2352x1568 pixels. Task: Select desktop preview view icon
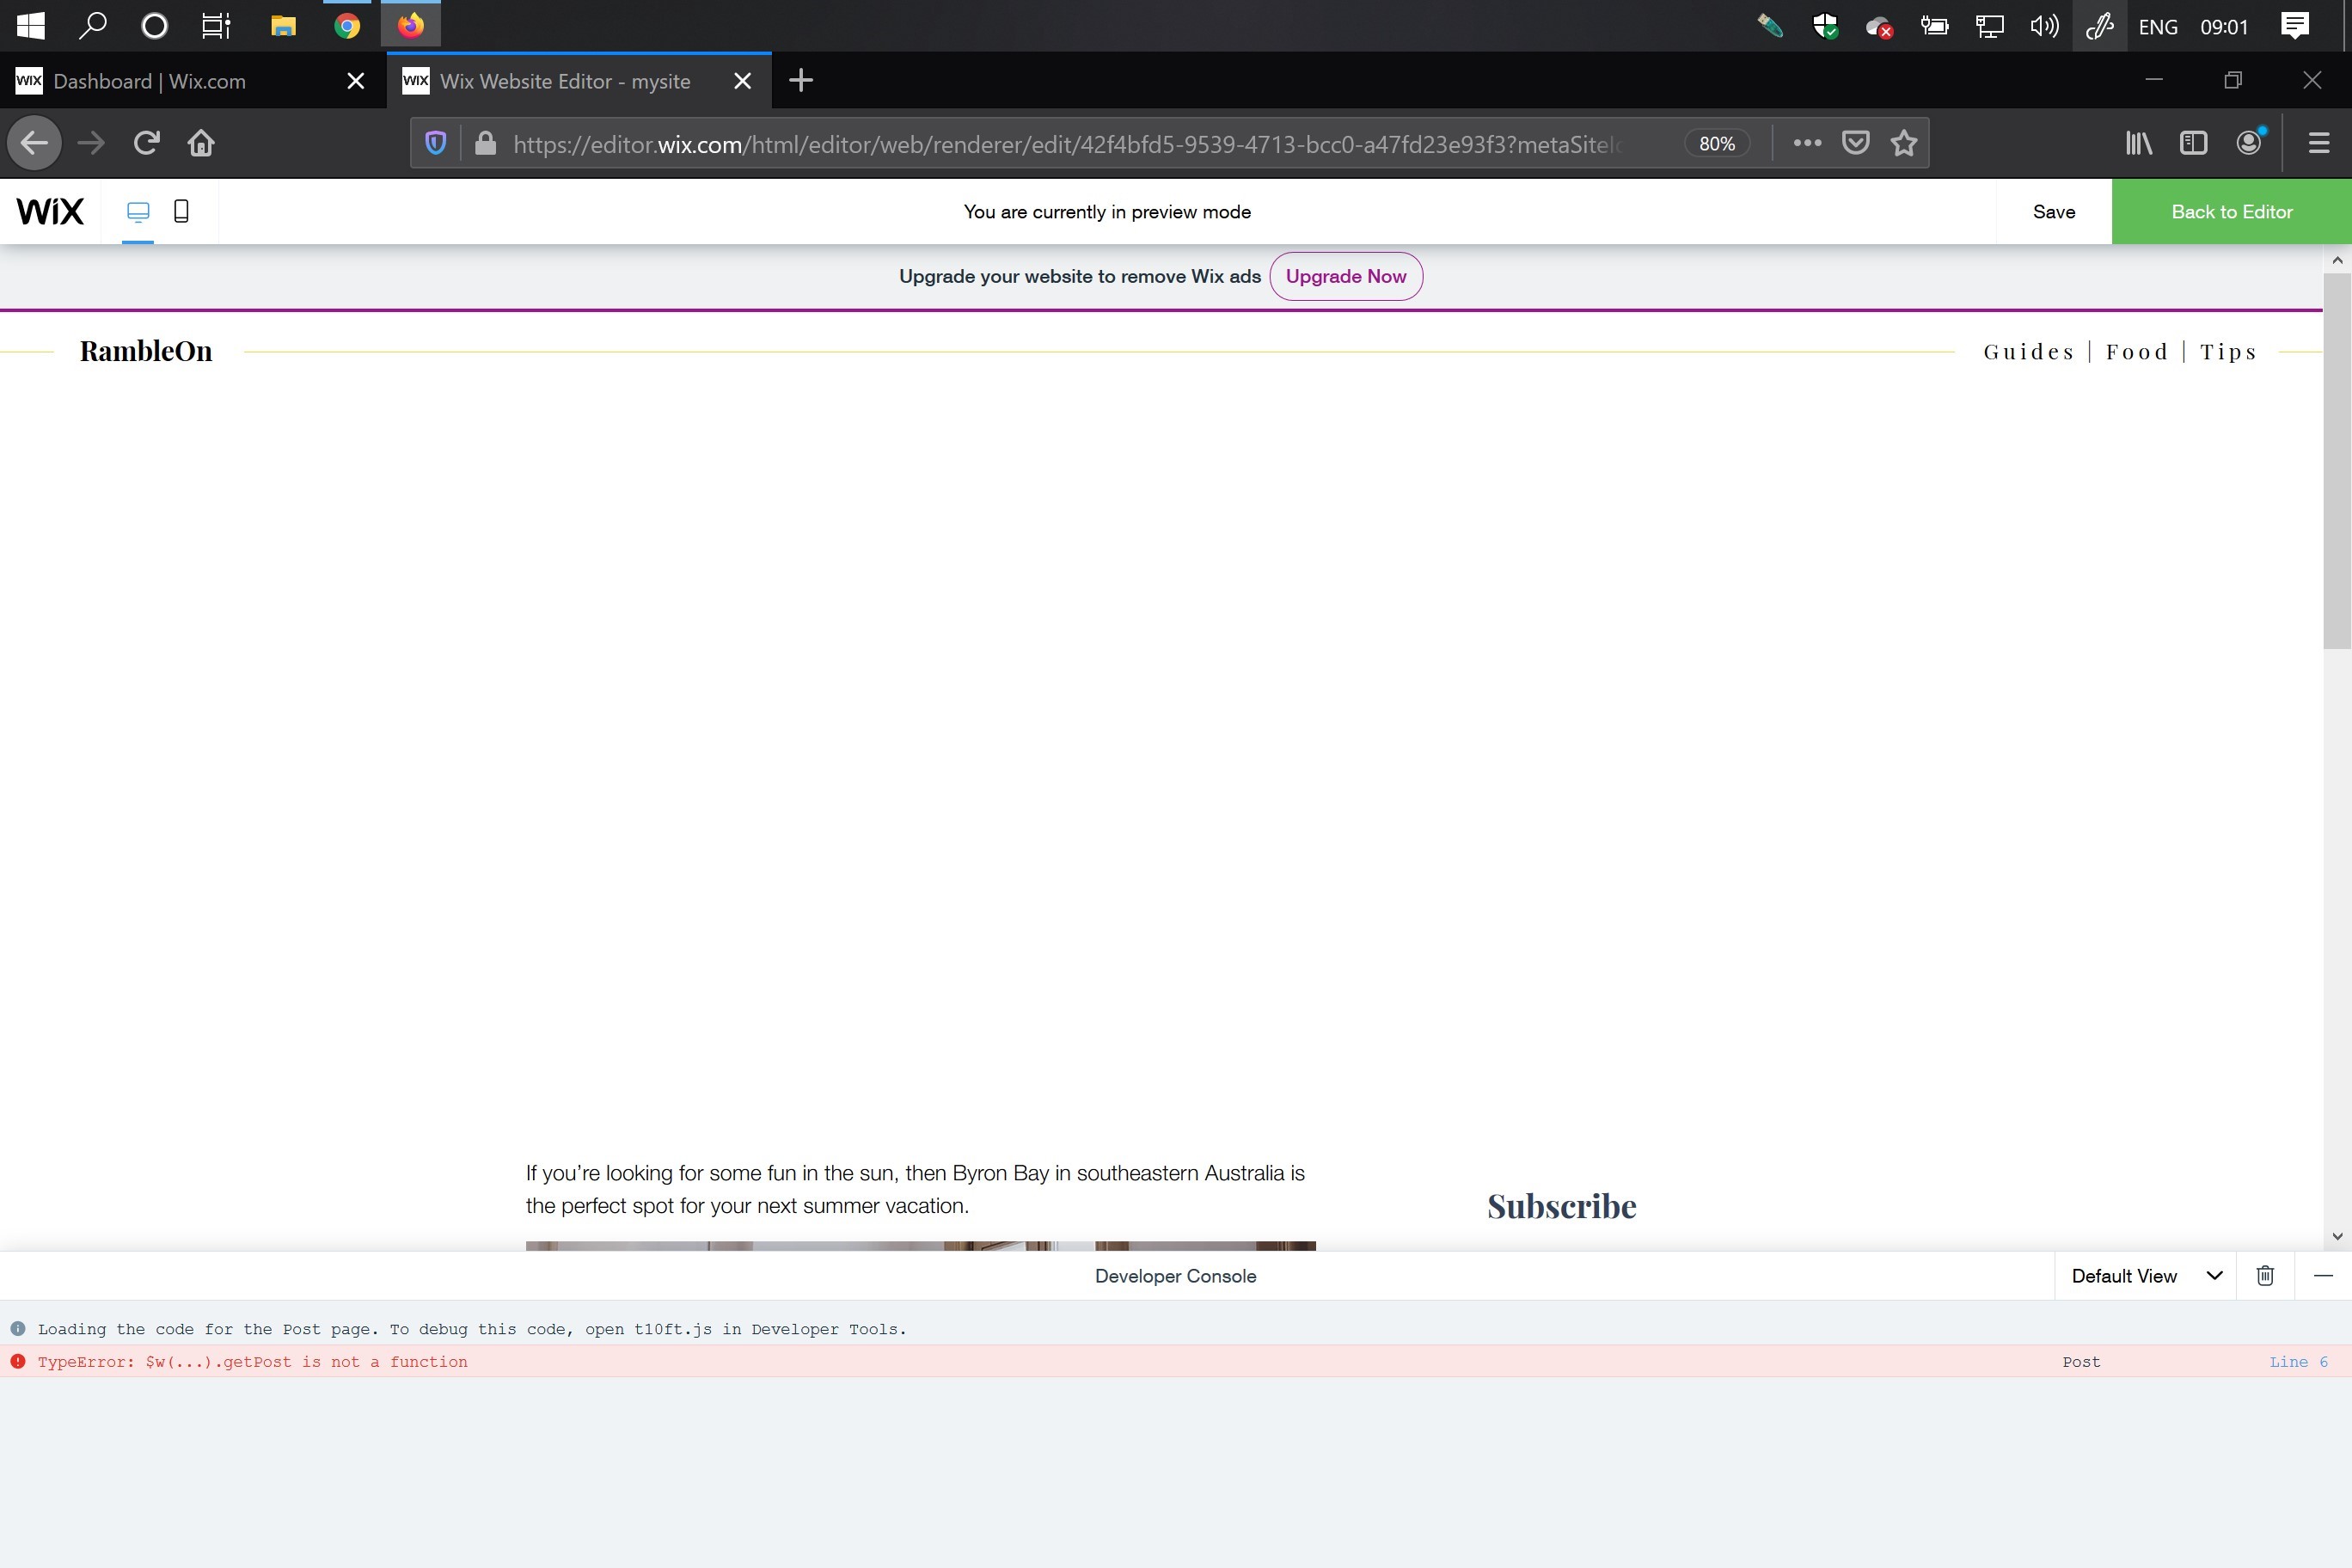[x=138, y=211]
